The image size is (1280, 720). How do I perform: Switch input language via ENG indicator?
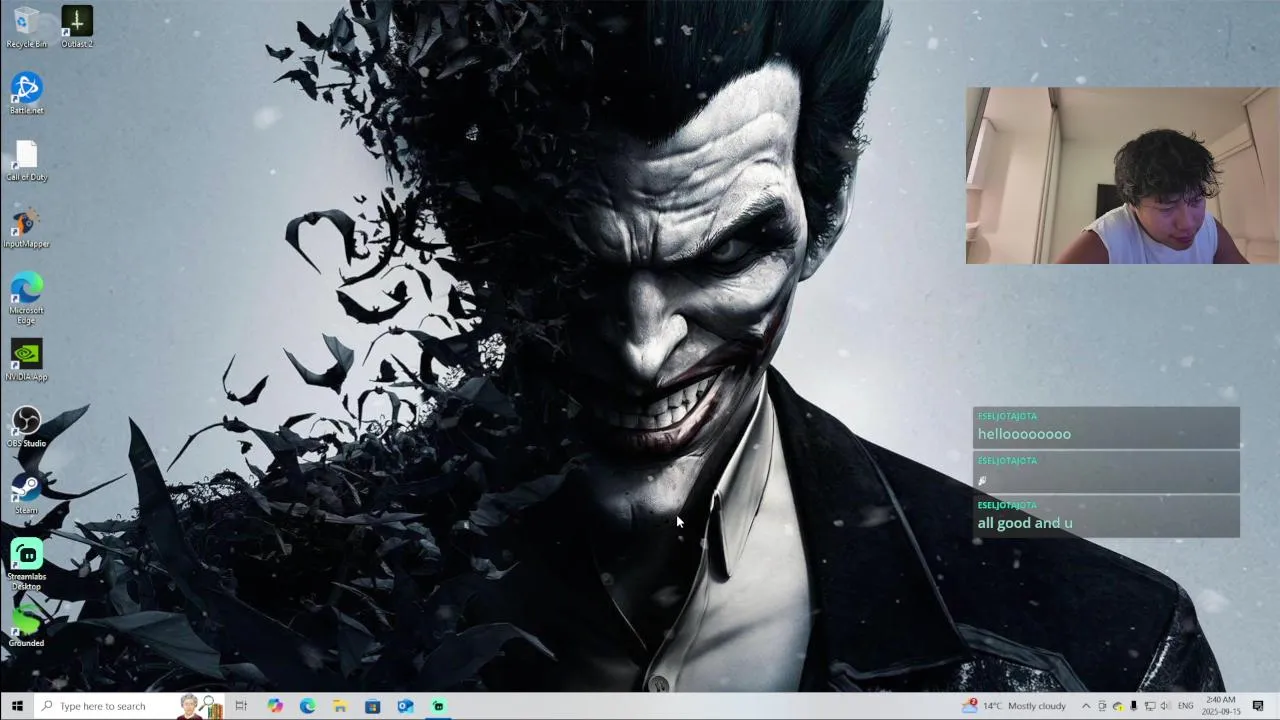(1185, 706)
